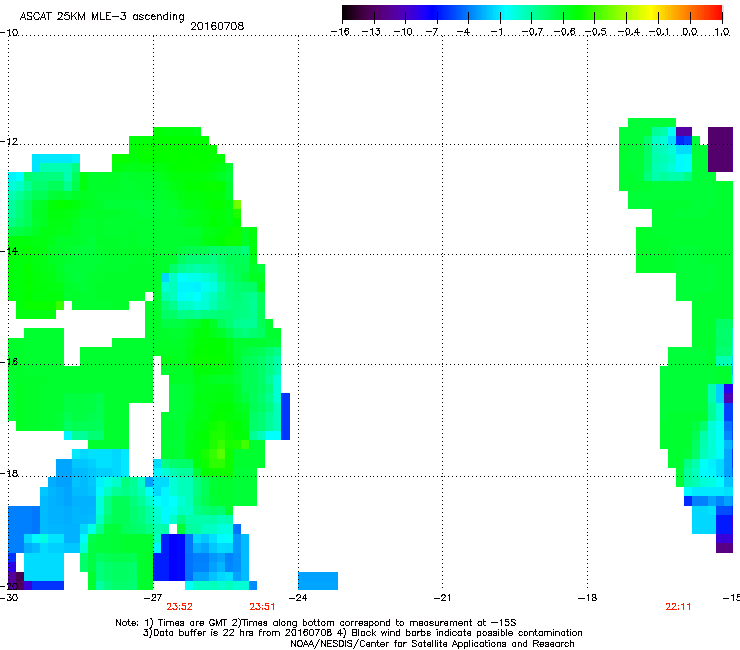
Task: Click the large dark purple block at top right
Action: 720,149
